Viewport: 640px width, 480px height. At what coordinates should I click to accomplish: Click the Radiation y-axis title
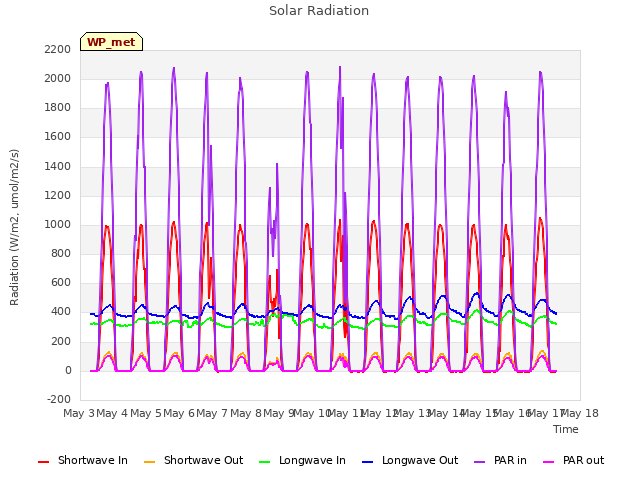pos(14,227)
